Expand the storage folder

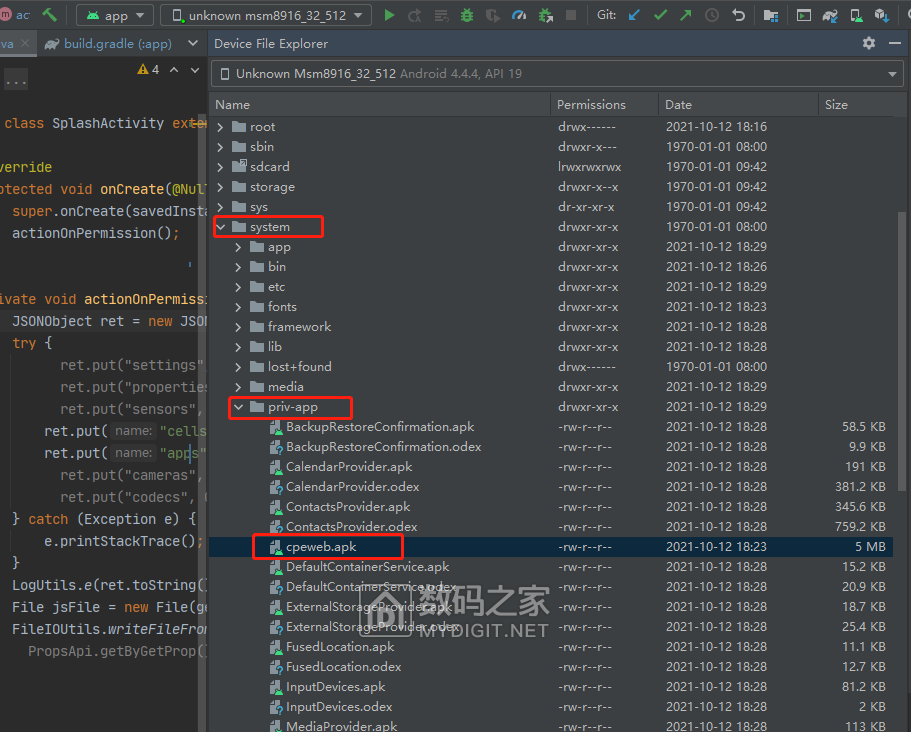220,187
